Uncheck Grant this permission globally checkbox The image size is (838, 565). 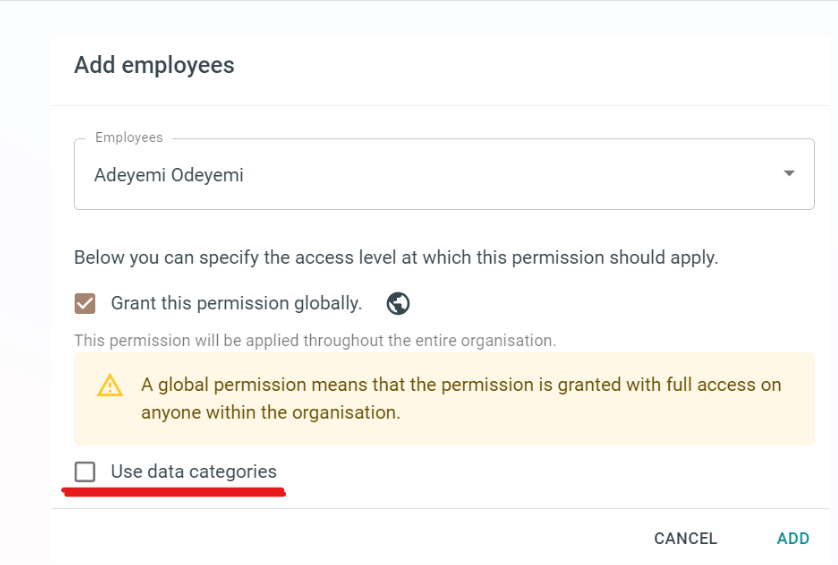85,303
